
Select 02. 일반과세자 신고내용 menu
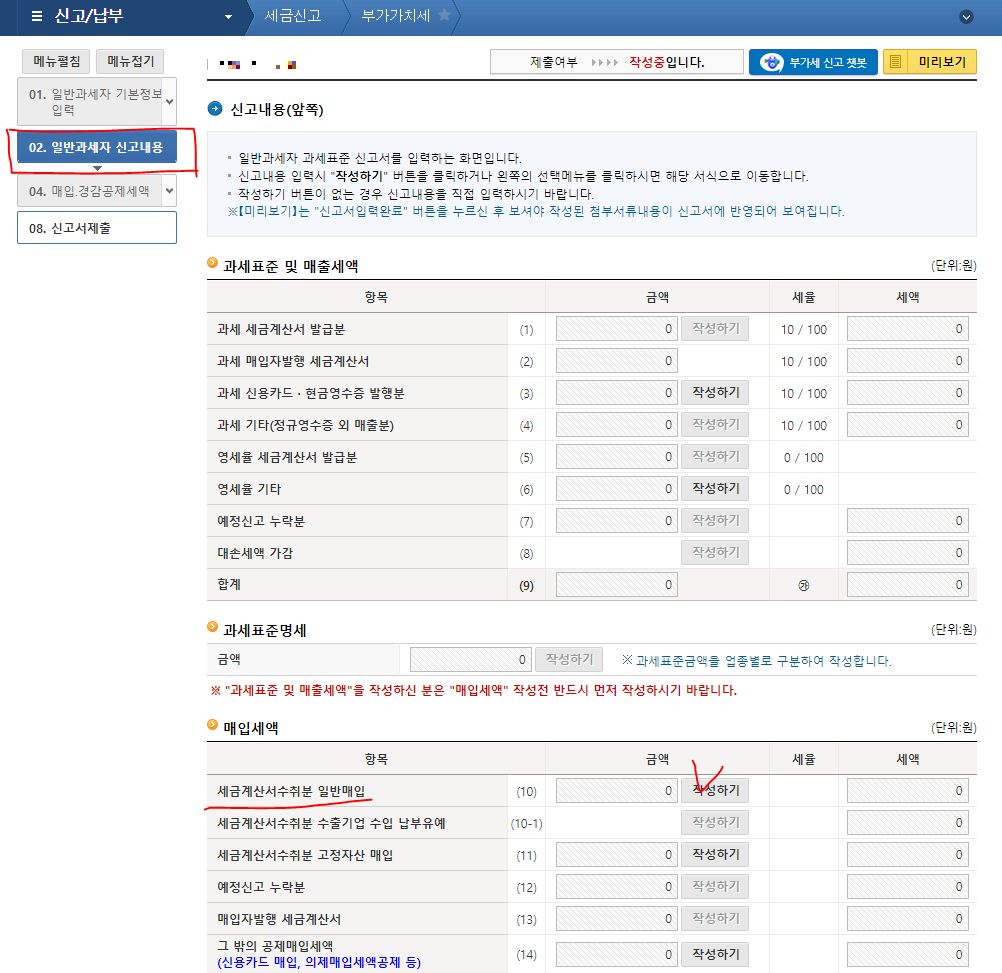point(96,147)
